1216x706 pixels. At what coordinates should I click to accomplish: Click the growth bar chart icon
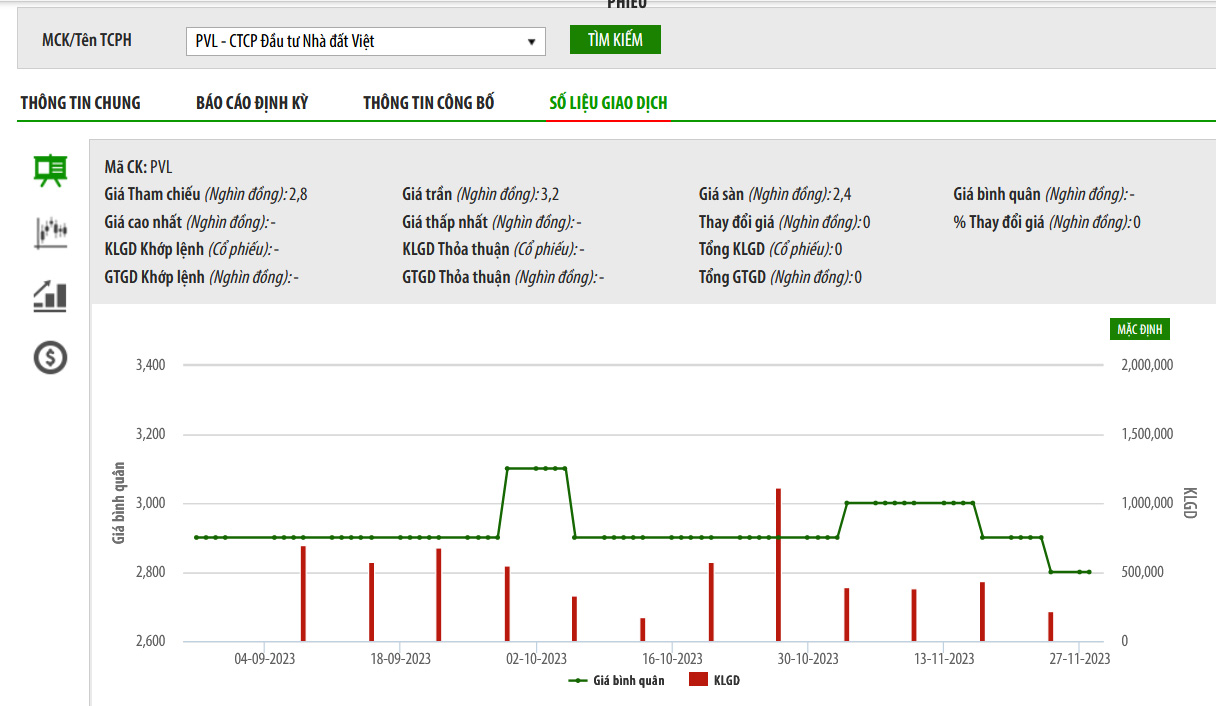pos(50,295)
